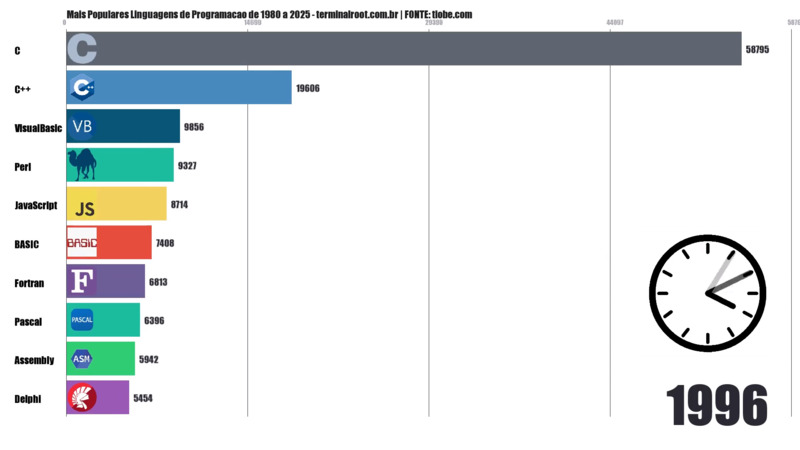Click the Pascal logo icon
This screenshot has width=800, height=450.
click(x=82, y=320)
